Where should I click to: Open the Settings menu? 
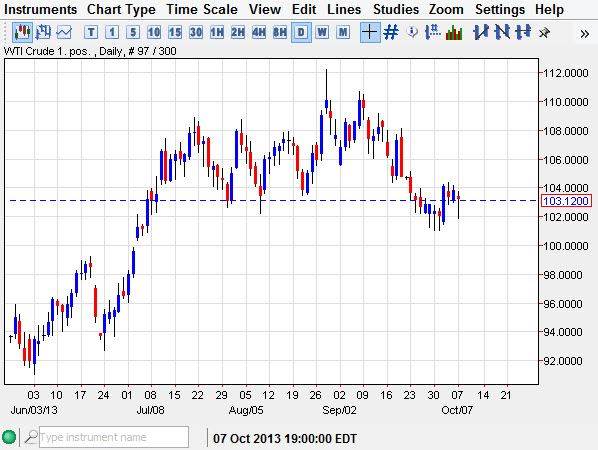(x=500, y=9)
